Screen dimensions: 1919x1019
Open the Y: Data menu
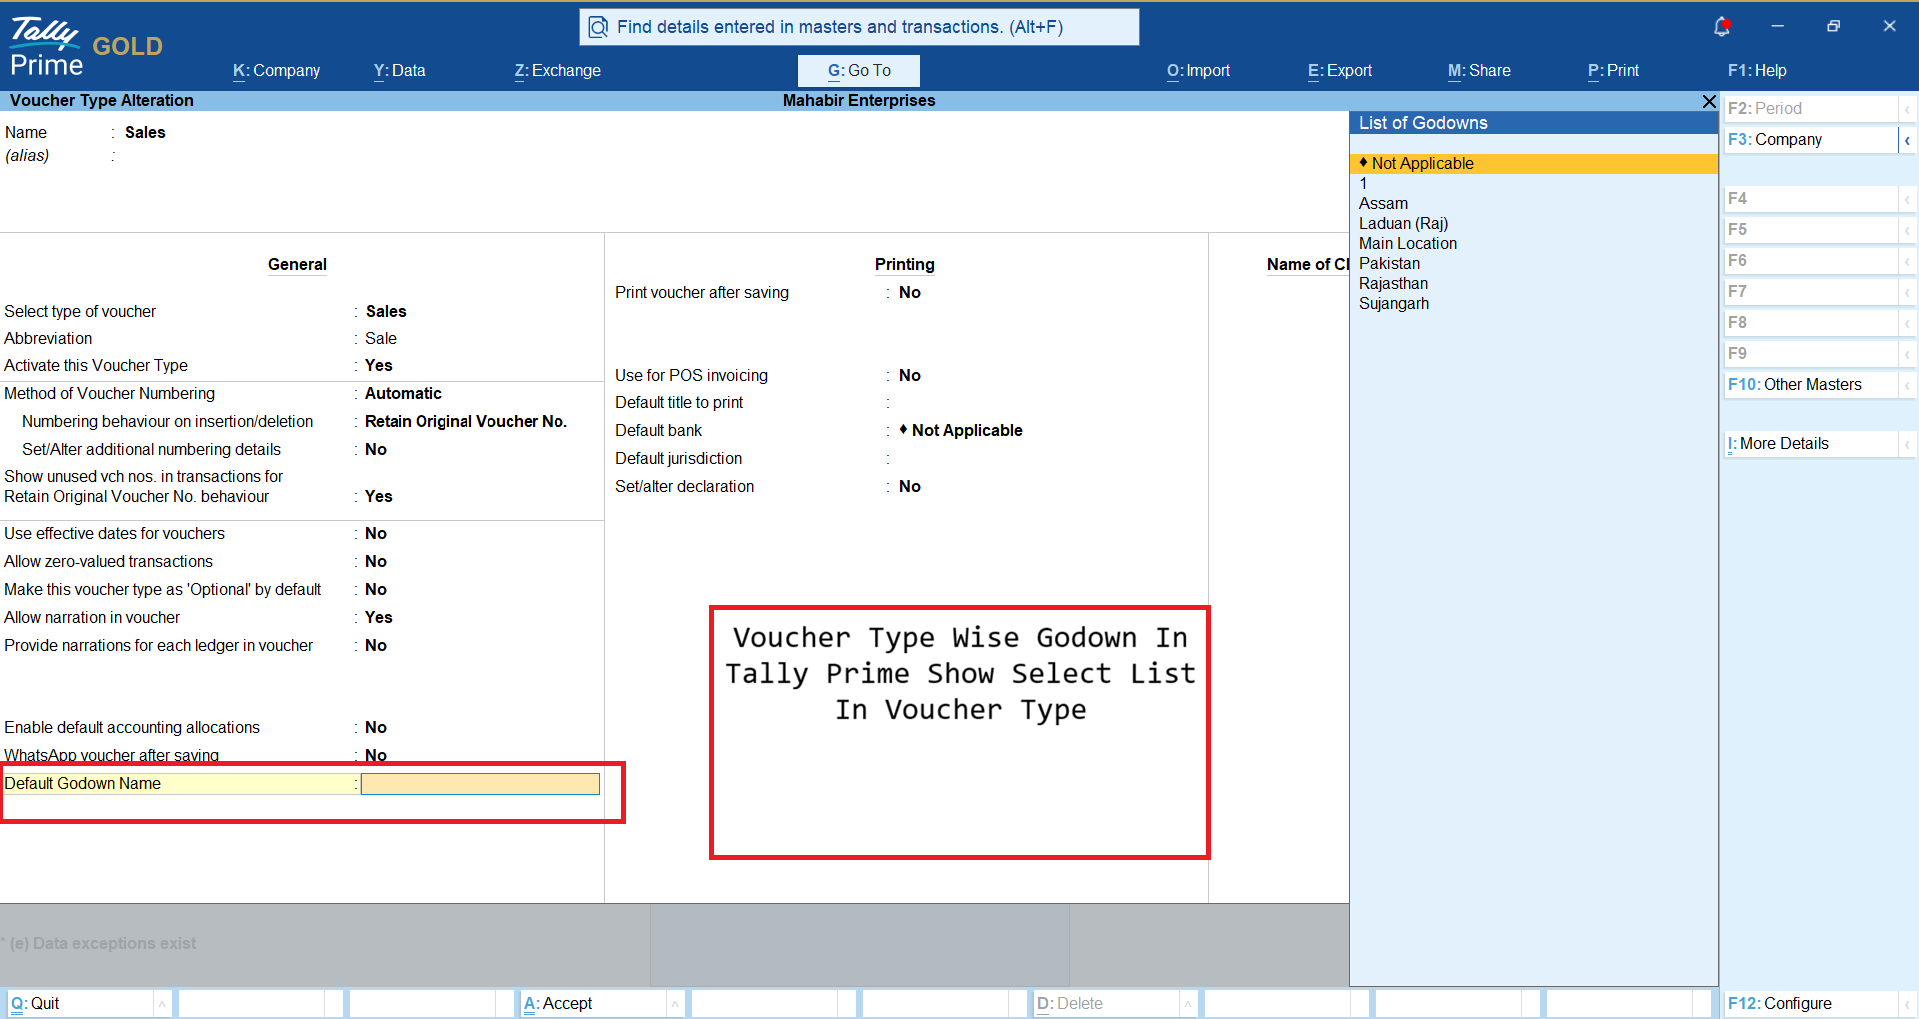pos(399,70)
